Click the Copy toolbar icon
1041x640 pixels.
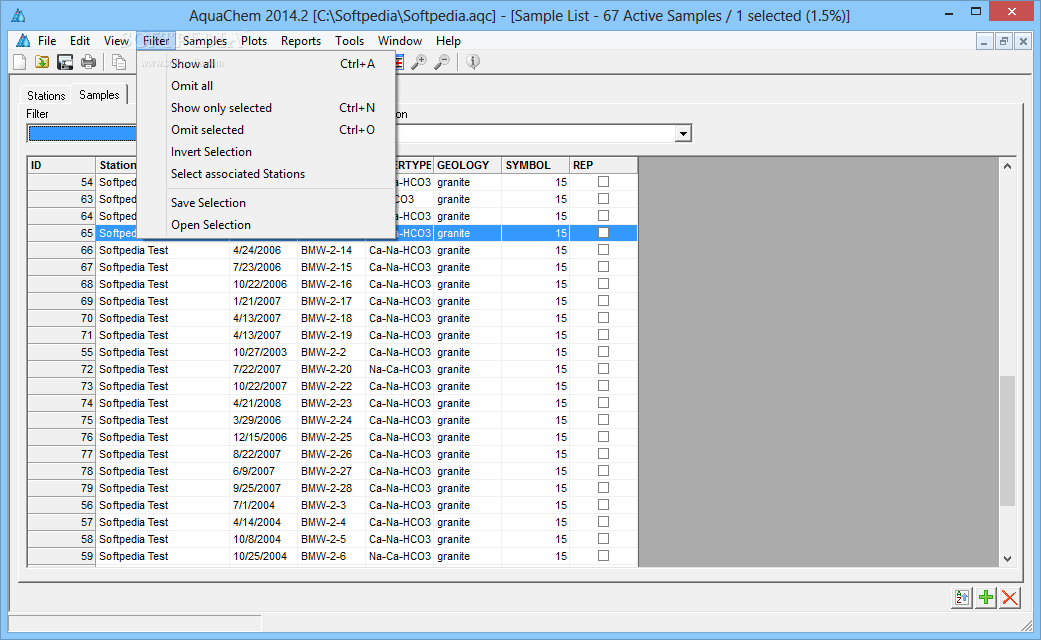pos(119,62)
